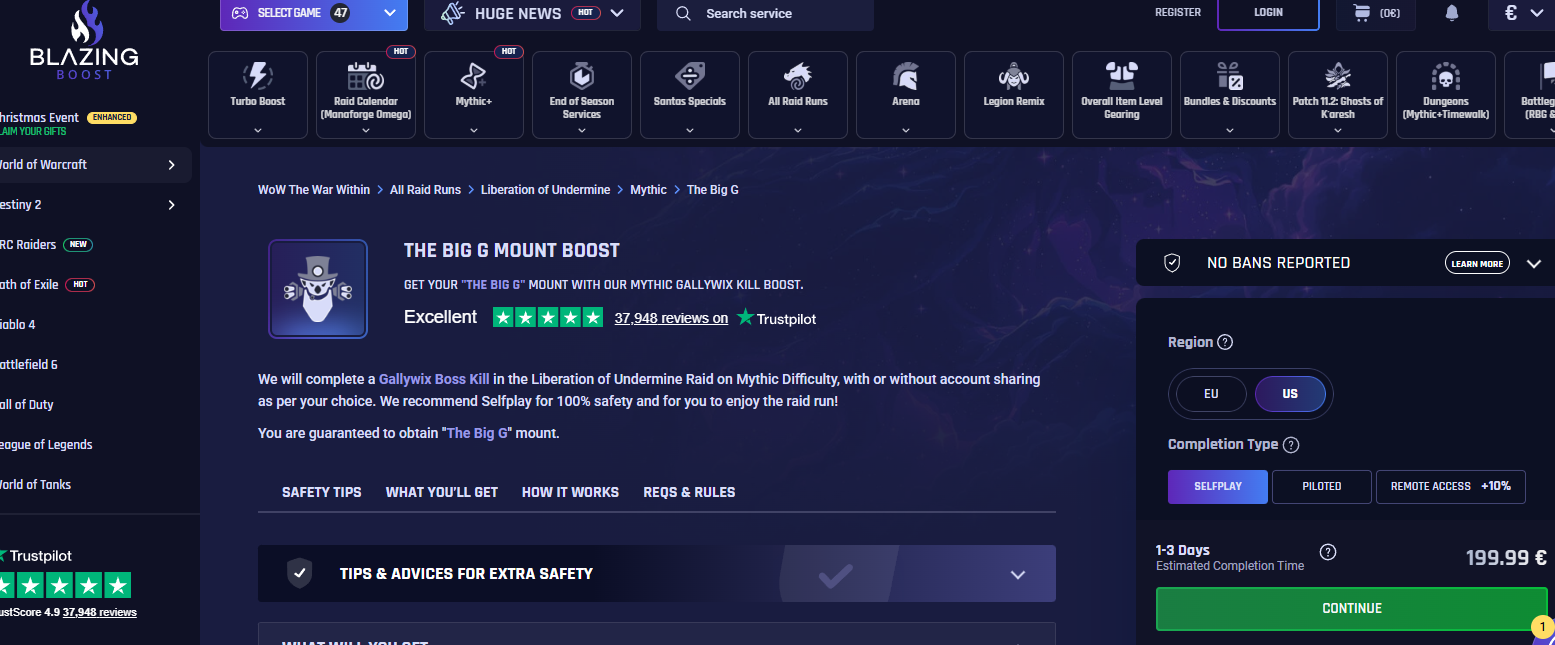
Task: Expand Destiny 2 sidebar arrow
Action: pos(172,205)
